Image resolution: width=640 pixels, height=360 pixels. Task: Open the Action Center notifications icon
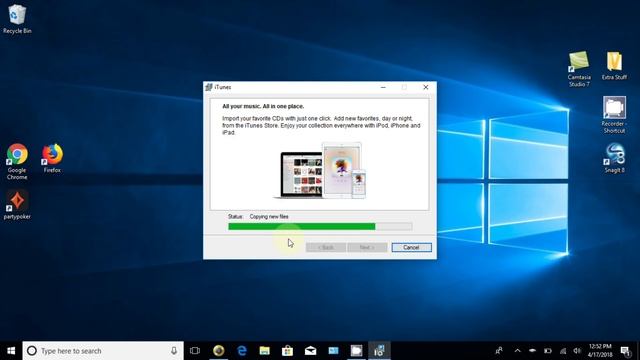point(625,351)
